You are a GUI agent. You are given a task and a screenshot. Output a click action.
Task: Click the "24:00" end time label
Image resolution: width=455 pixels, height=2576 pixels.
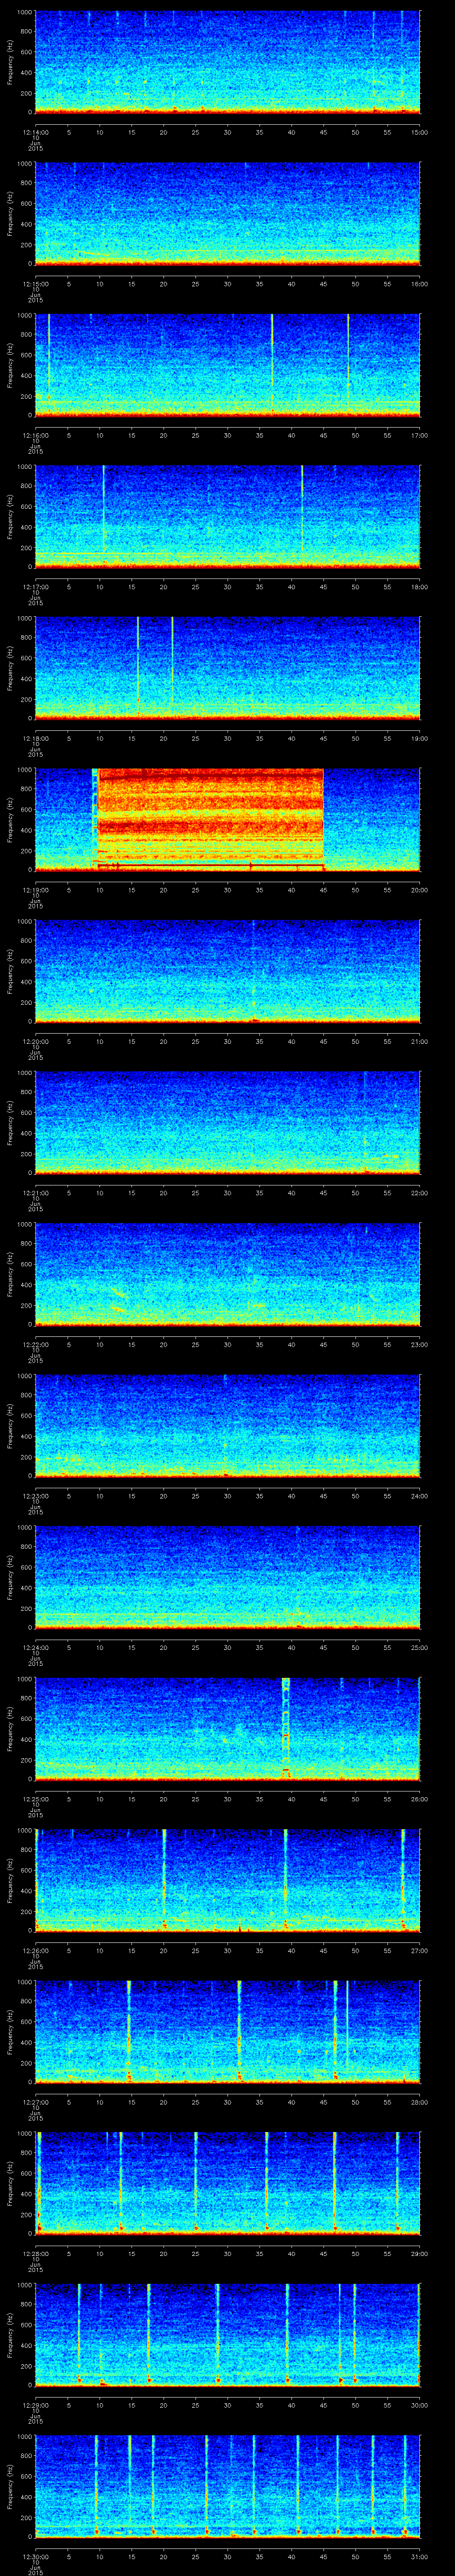tap(420, 1495)
